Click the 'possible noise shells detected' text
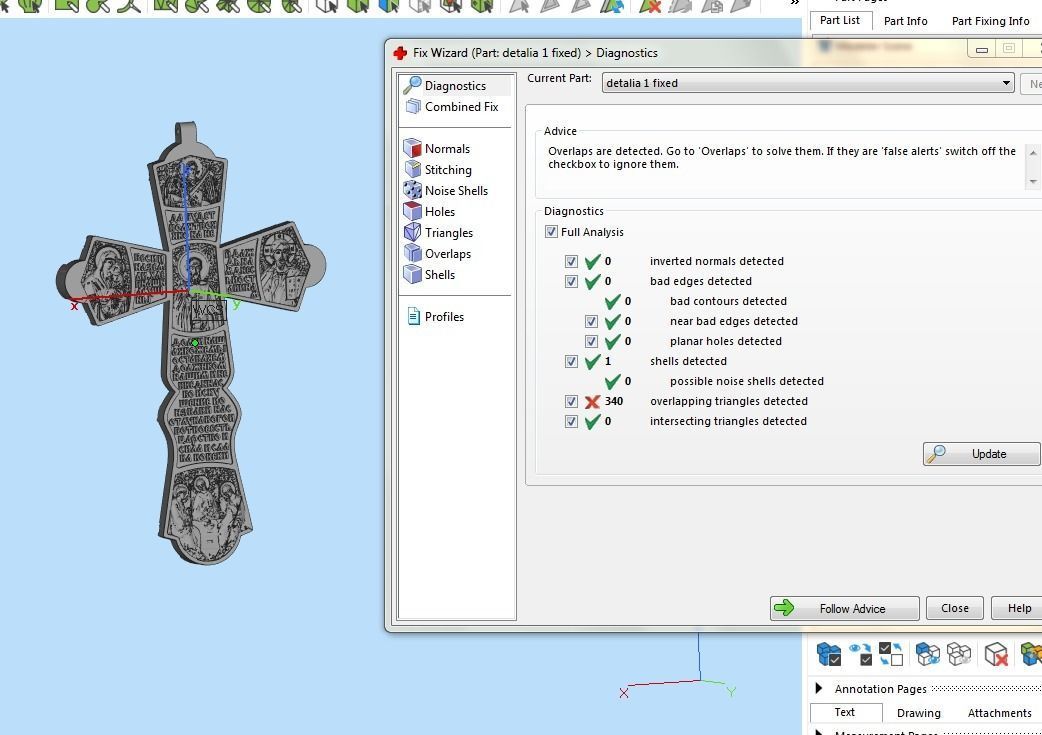This screenshot has height=735, width=1042. (x=746, y=381)
